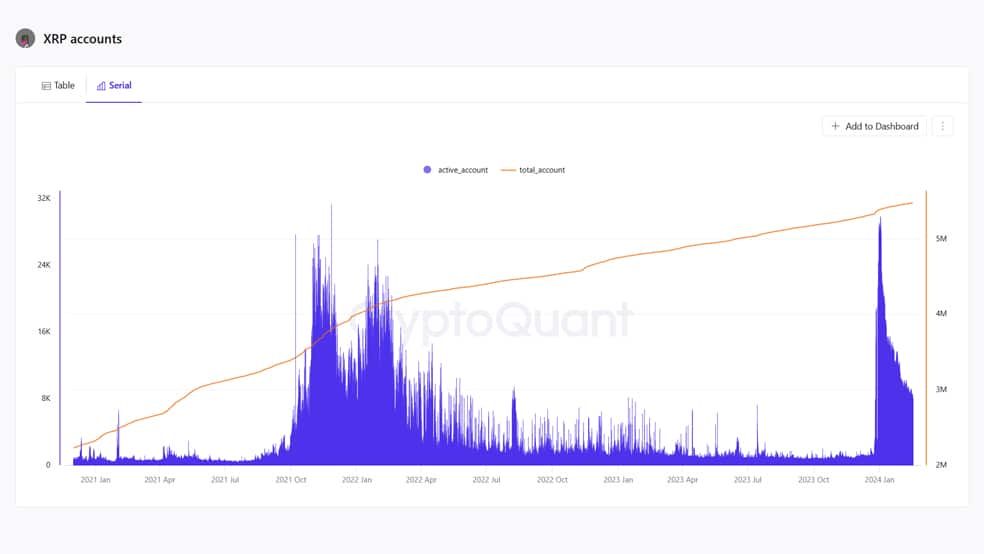This screenshot has width=984, height=554.
Task: Click the 32K left axis label
Action: pos(44,198)
